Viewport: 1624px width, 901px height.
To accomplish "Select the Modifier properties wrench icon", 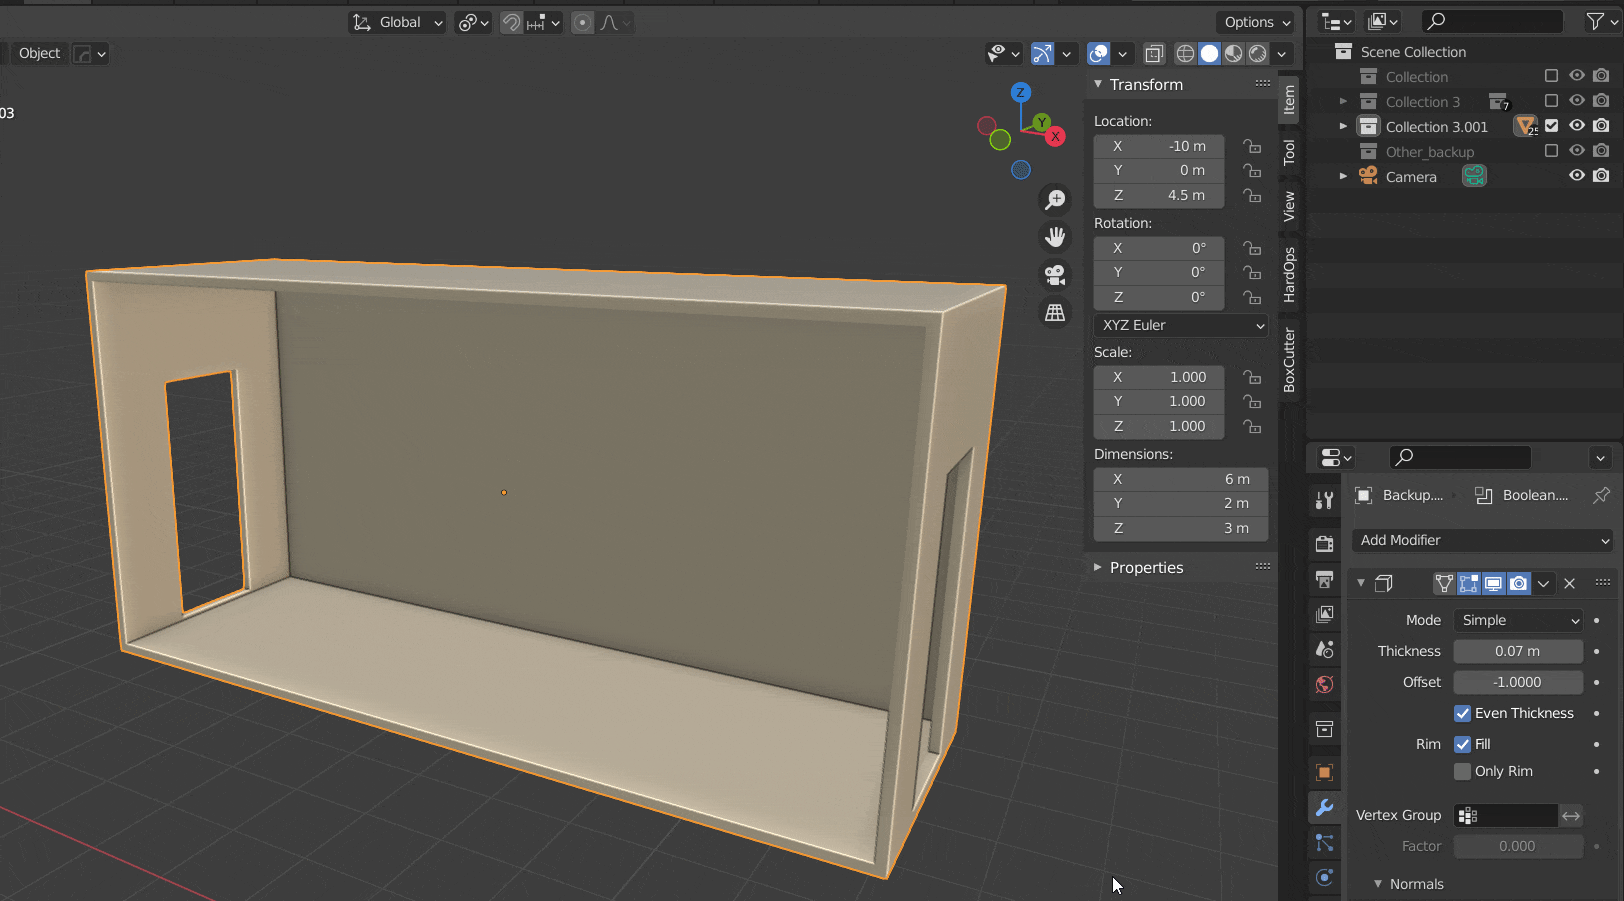I will (x=1324, y=807).
